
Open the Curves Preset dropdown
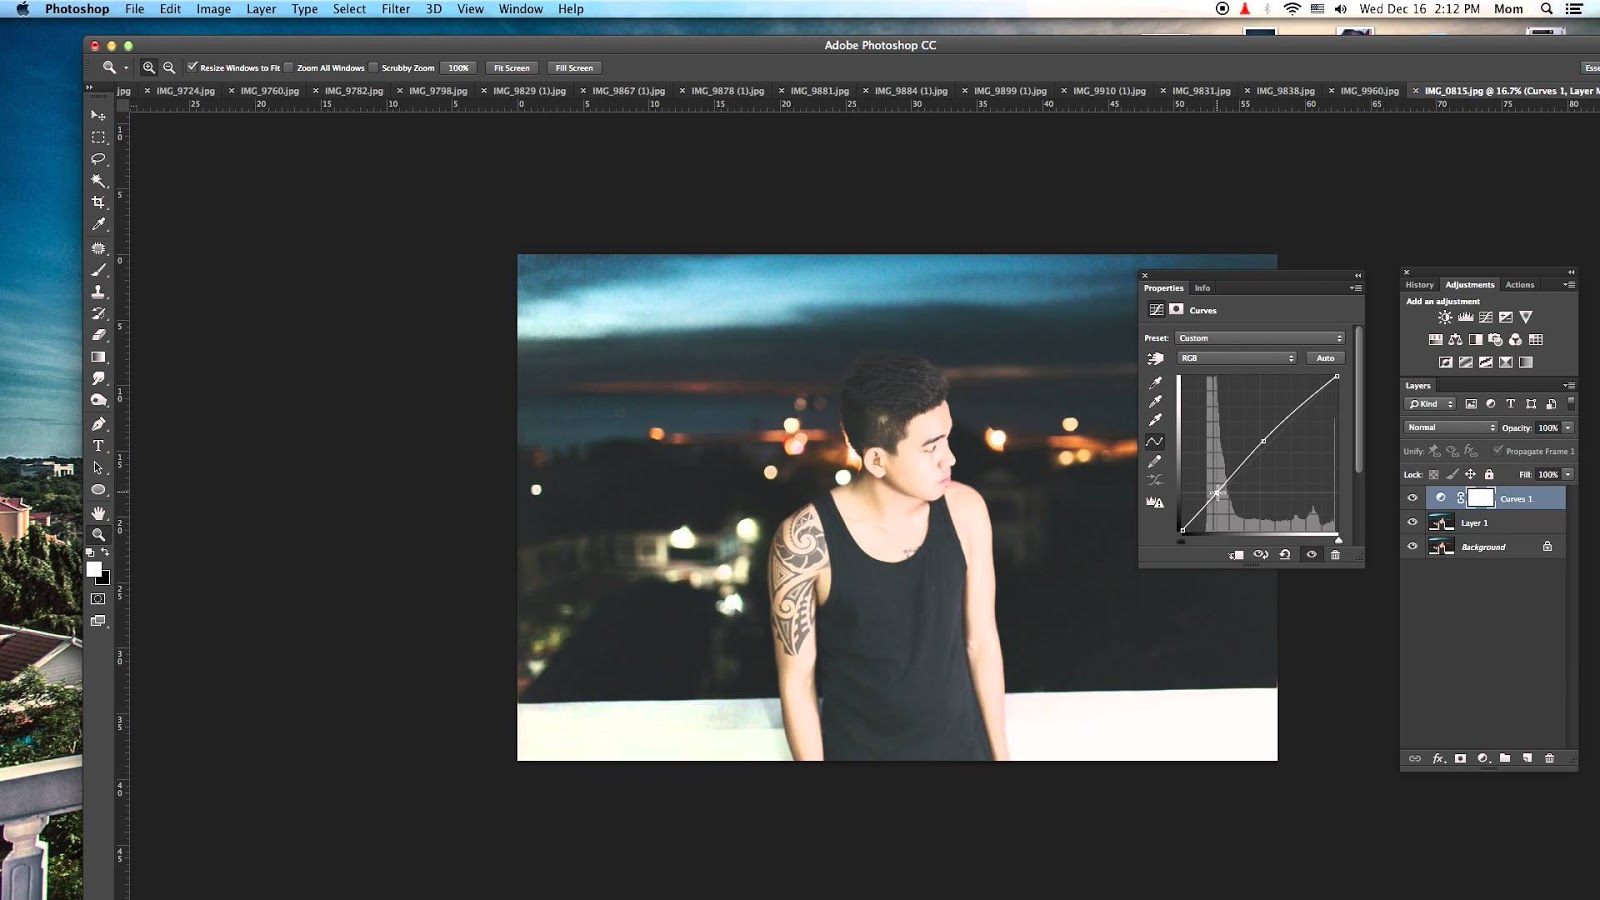1260,338
